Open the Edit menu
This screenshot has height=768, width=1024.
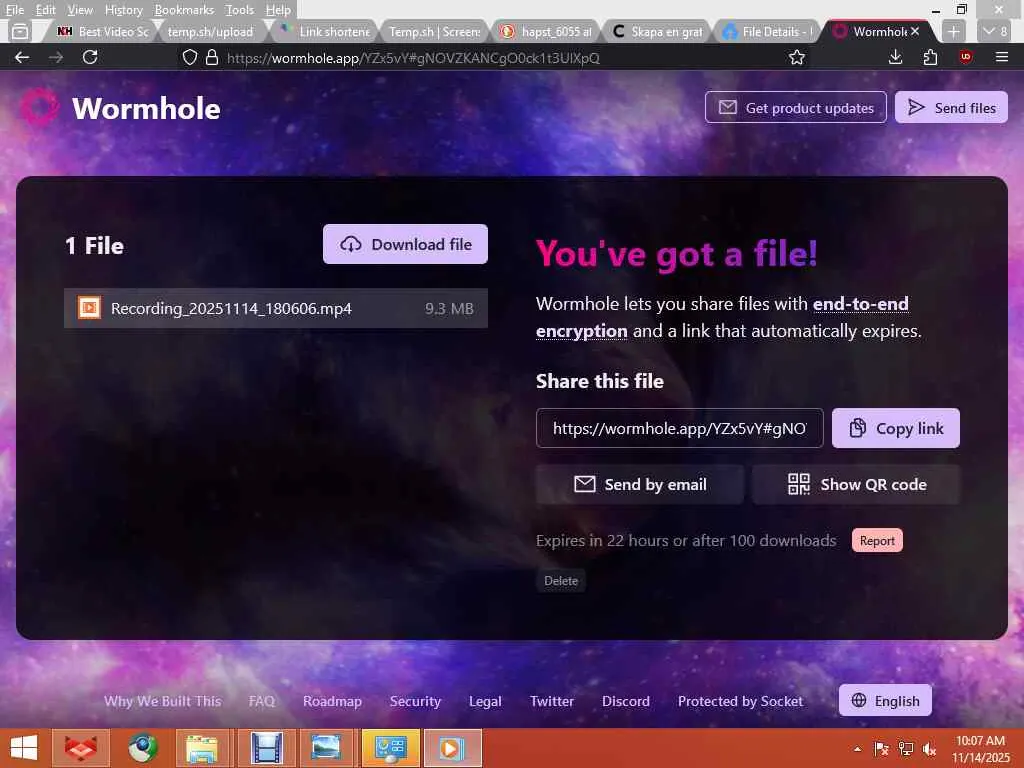(x=45, y=9)
